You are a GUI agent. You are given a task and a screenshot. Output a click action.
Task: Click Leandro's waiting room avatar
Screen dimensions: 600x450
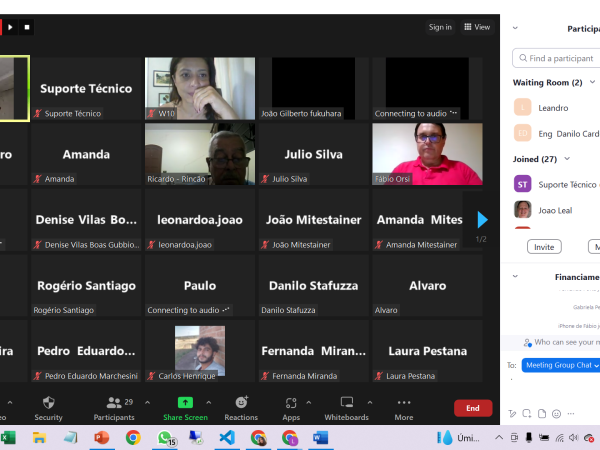tap(523, 107)
